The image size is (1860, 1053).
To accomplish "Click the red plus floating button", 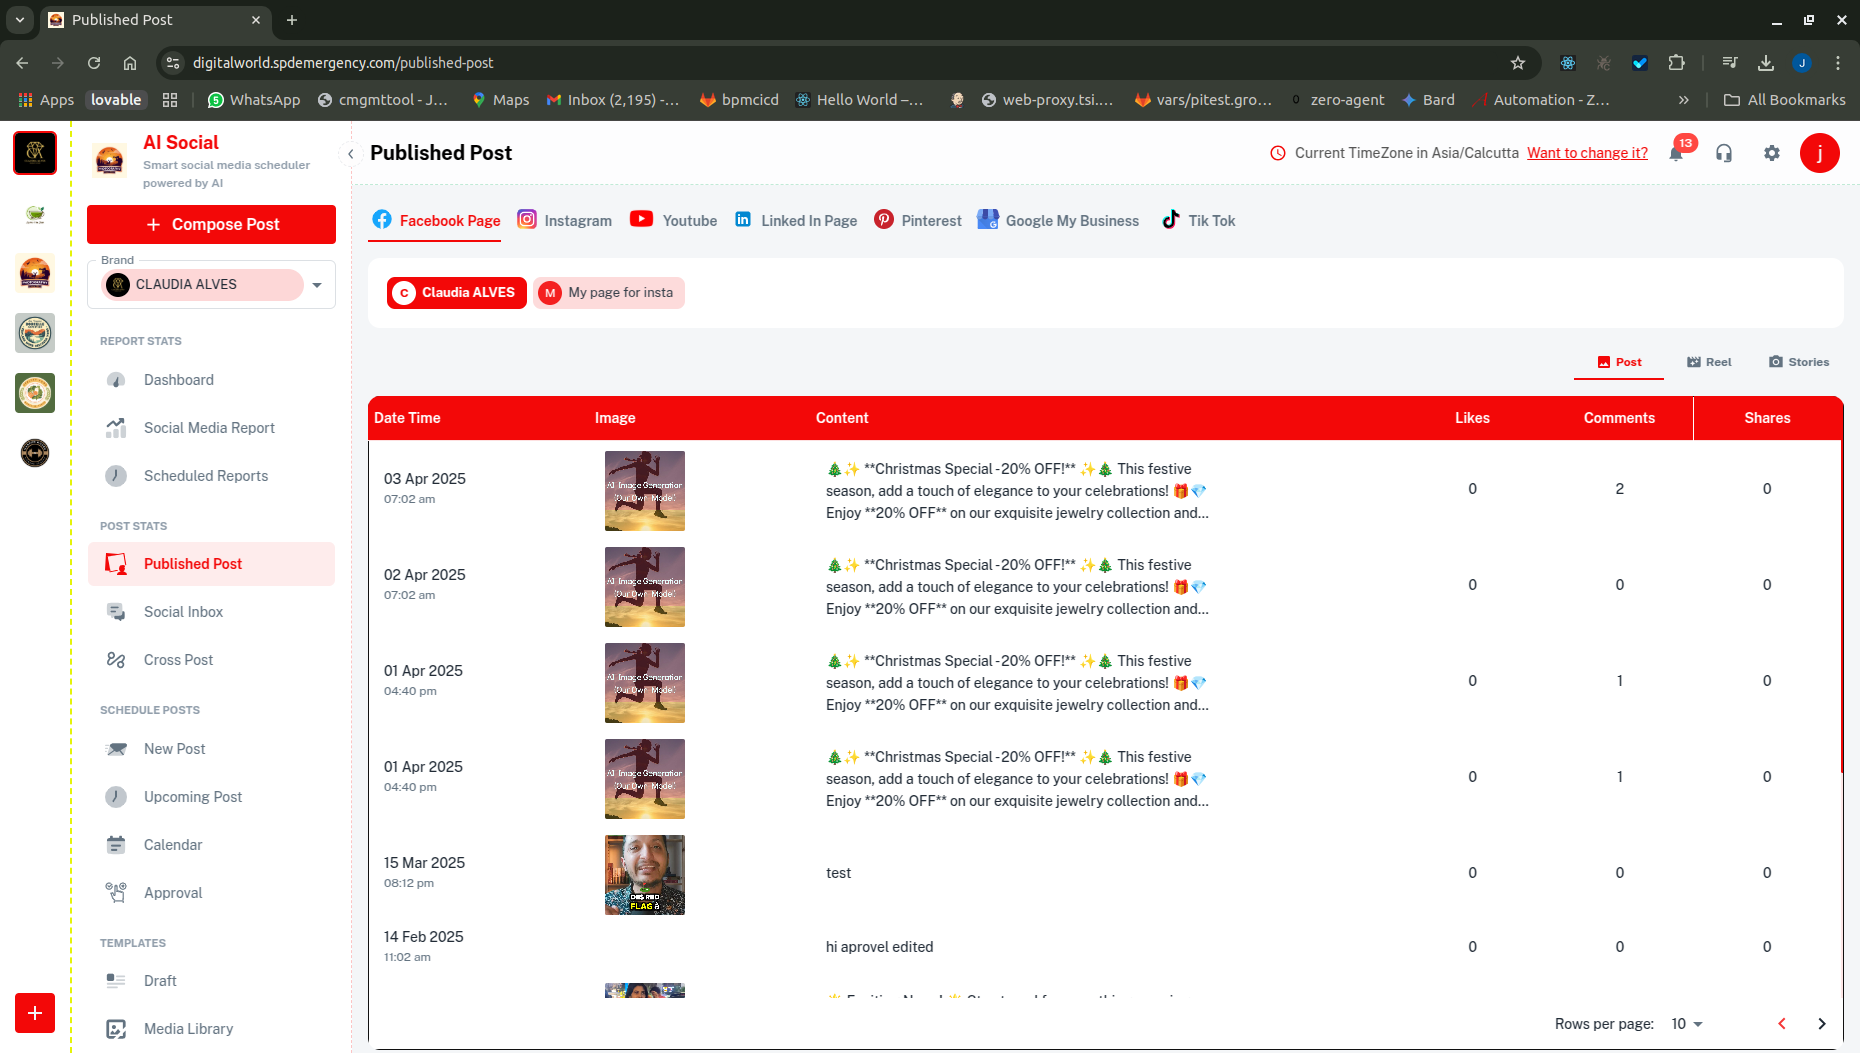I will coord(35,1013).
